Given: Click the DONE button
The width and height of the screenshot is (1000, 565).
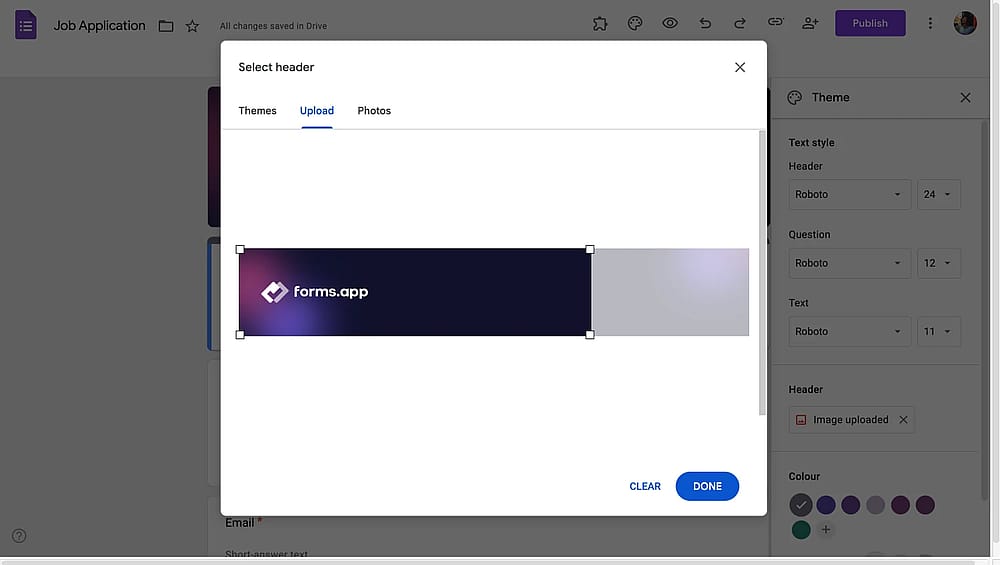Looking at the screenshot, I should [x=707, y=486].
